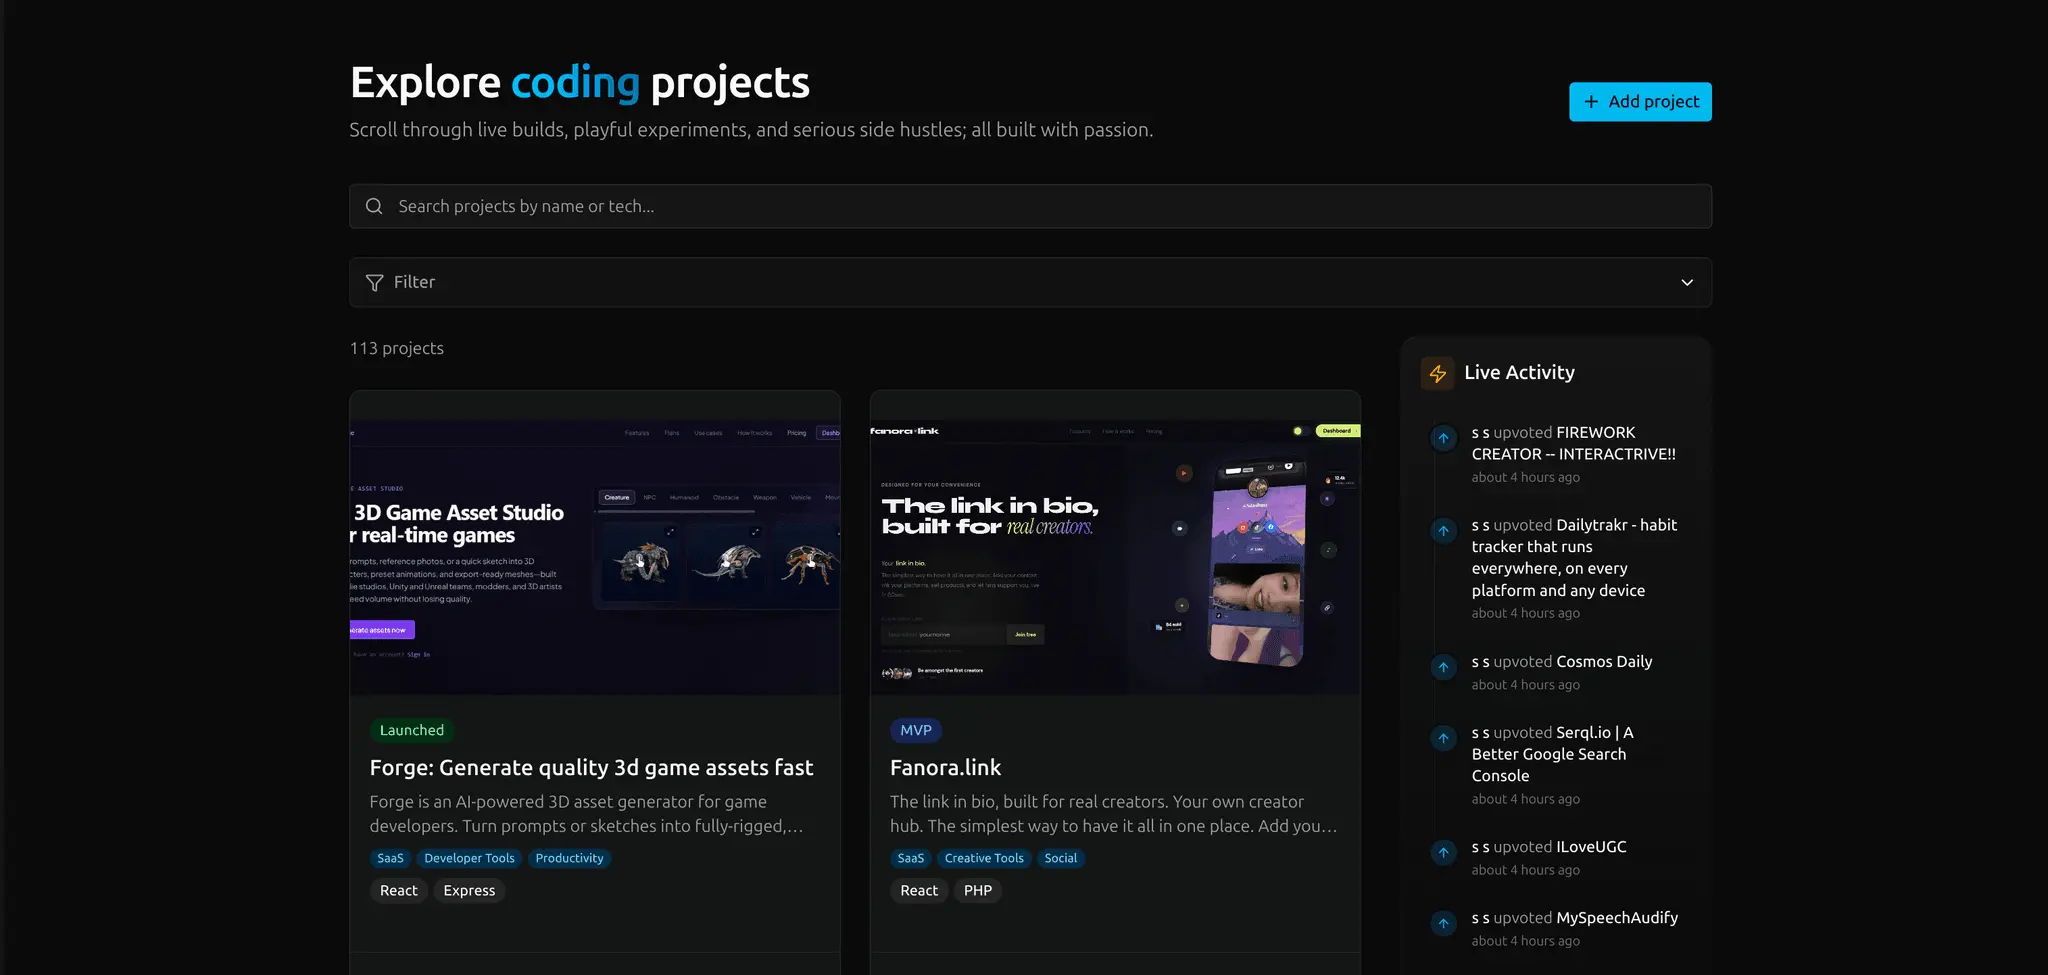Select the Productivity tag
The height and width of the screenshot is (975, 2048).
click(x=569, y=858)
